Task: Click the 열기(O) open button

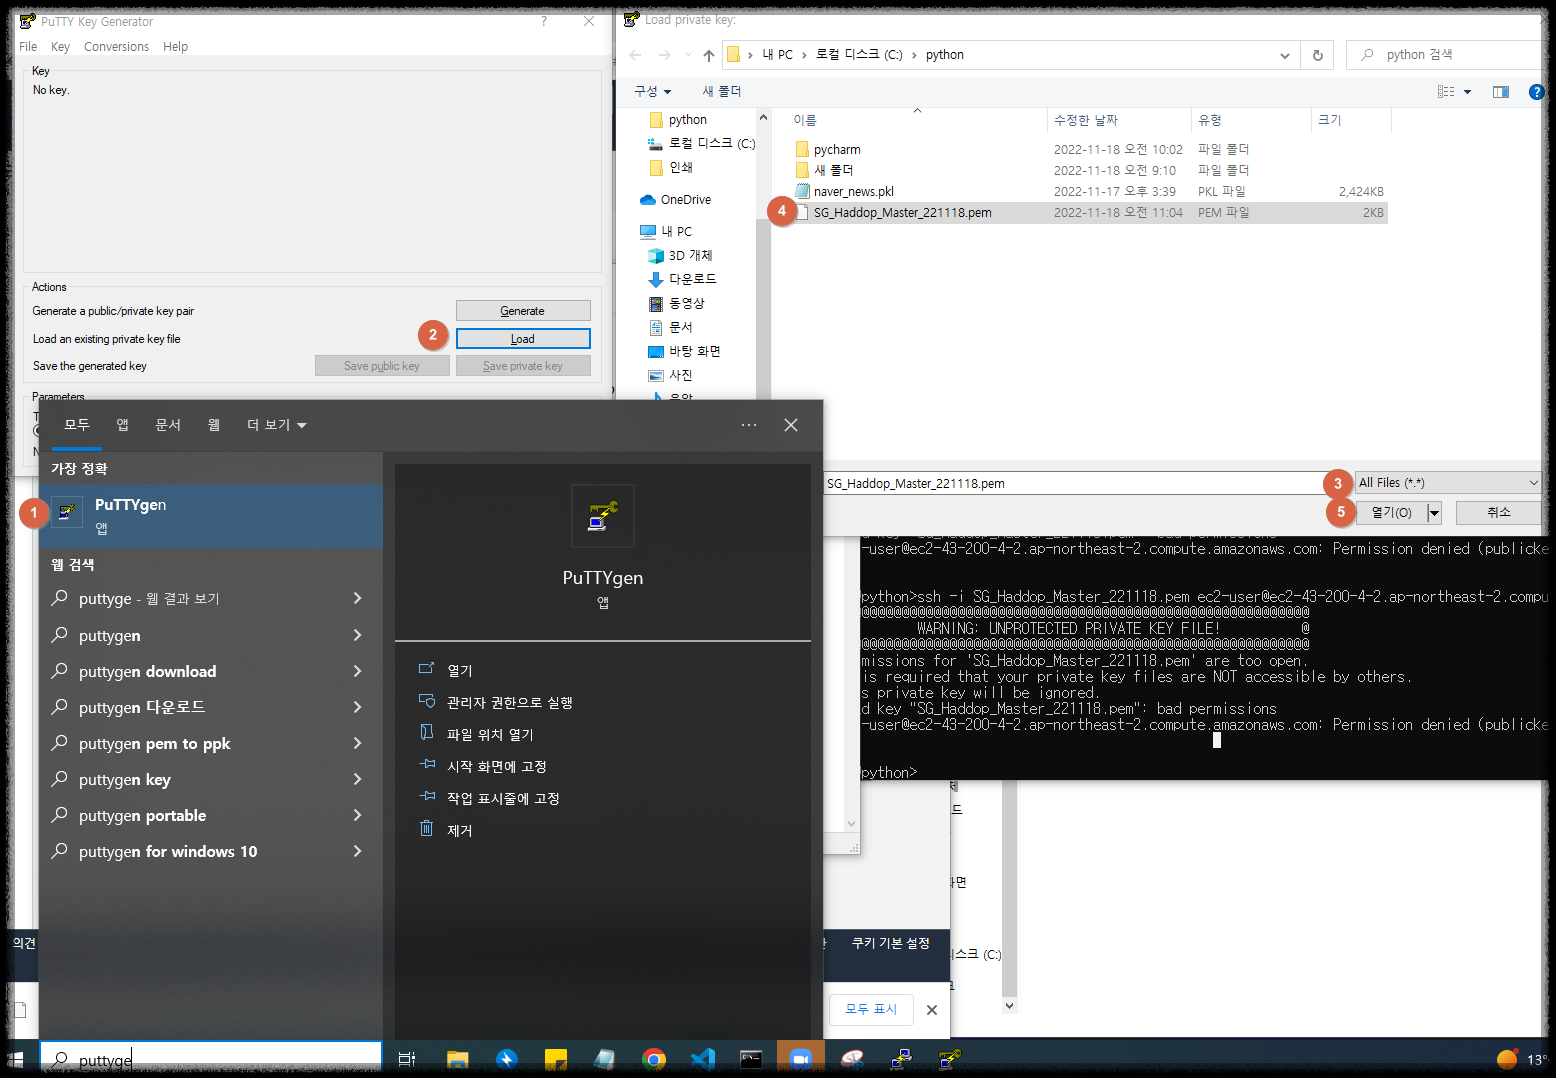Action: [x=1391, y=512]
